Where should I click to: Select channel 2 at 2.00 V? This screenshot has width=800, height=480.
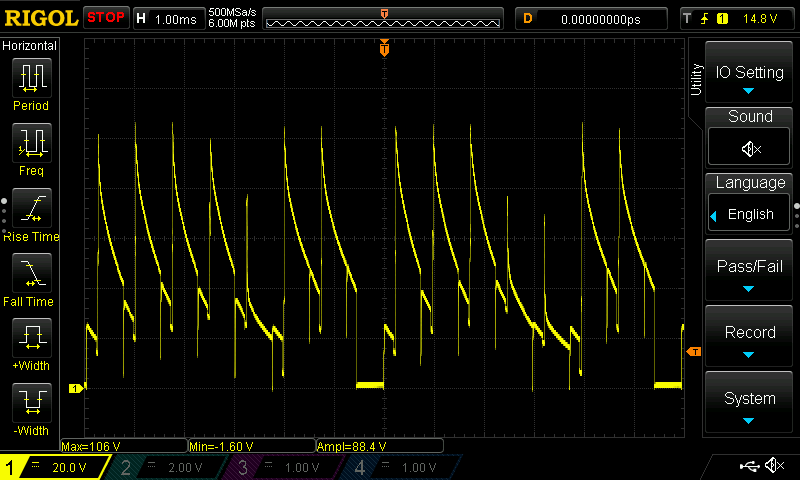coord(166,467)
